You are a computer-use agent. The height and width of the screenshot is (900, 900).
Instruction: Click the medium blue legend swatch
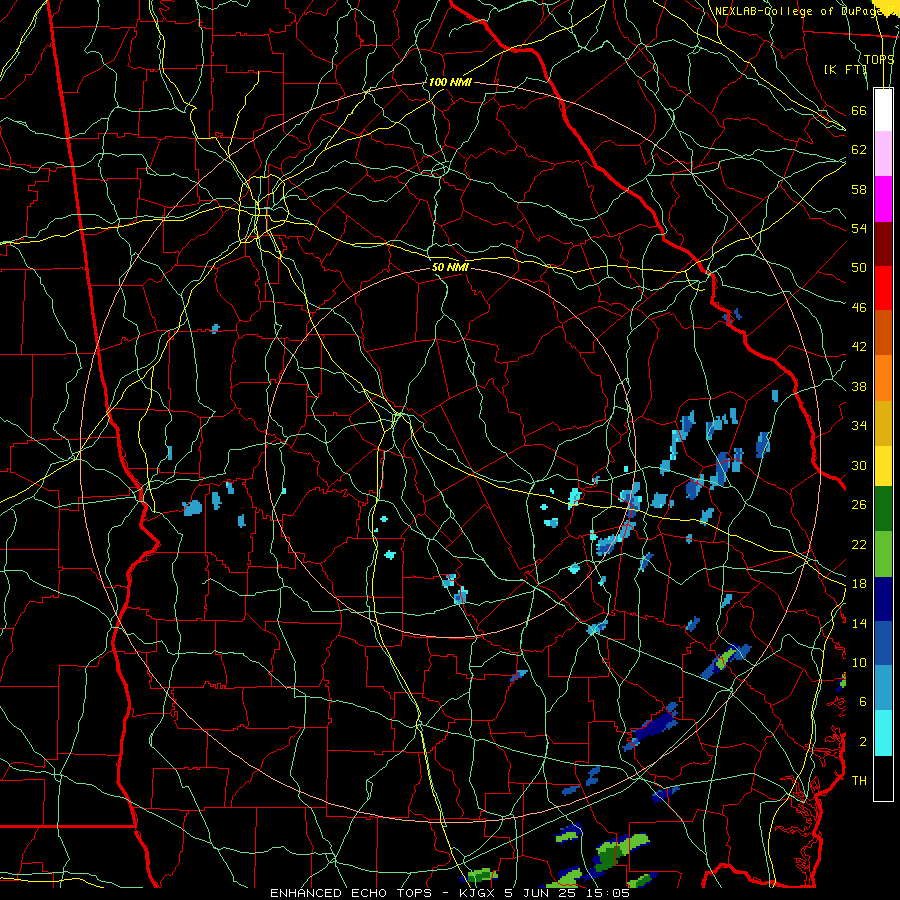click(883, 643)
